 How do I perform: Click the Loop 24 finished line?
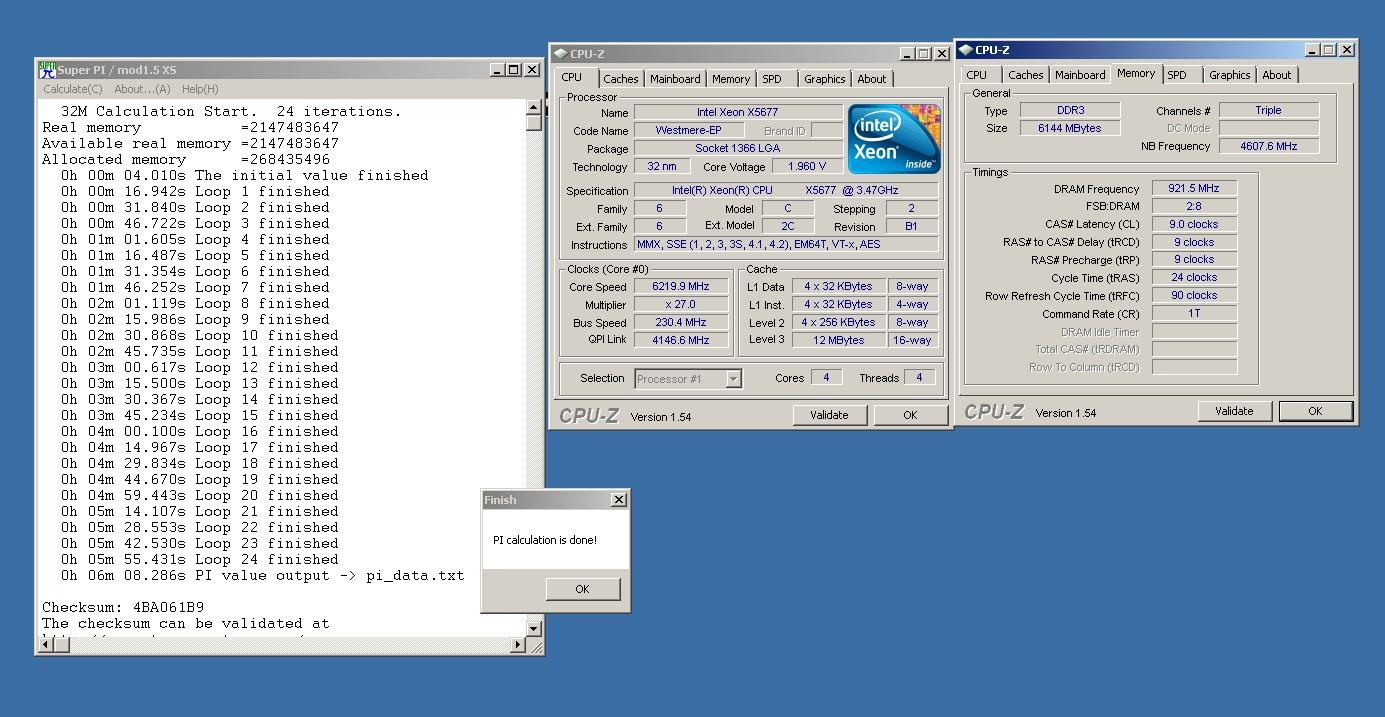[x=200, y=559]
